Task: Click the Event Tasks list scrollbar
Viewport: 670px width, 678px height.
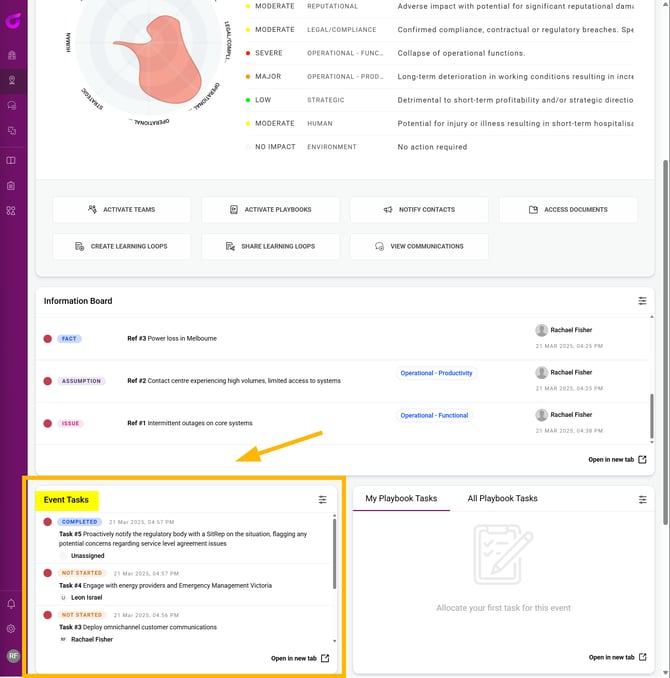Action: coord(335,555)
